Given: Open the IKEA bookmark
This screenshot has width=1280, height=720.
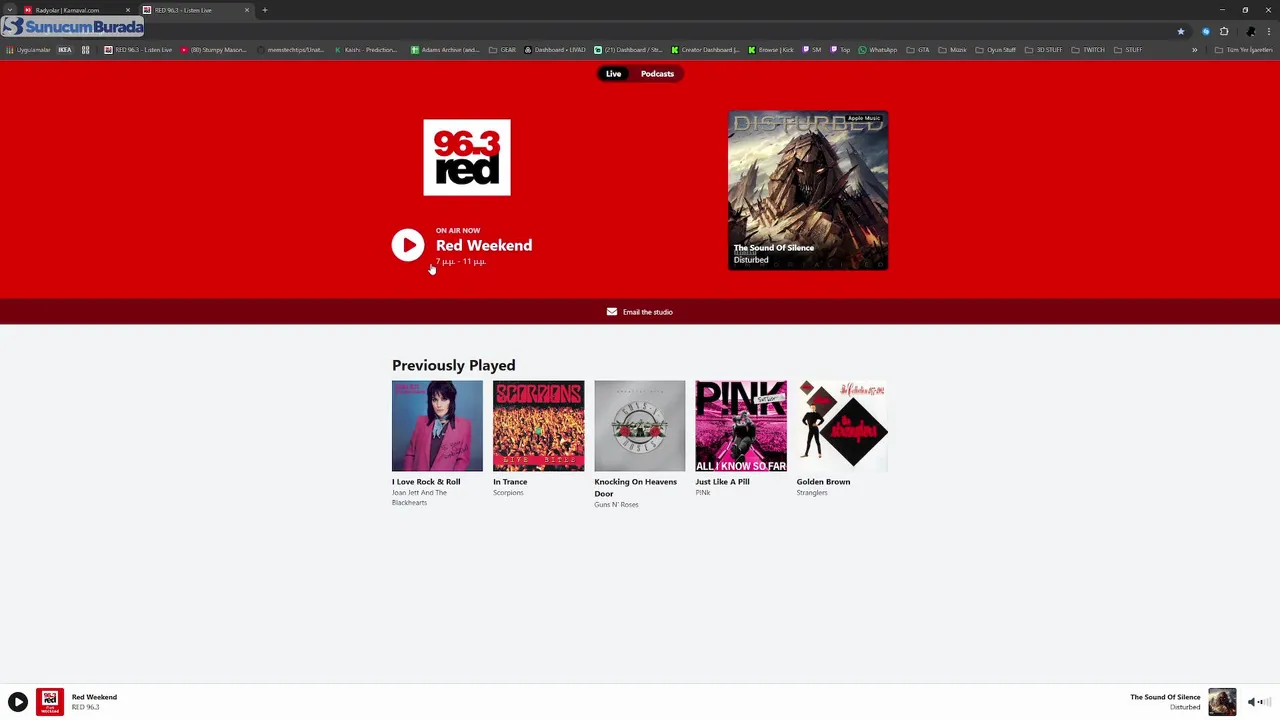Looking at the screenshot, I should tap(65, 50).
